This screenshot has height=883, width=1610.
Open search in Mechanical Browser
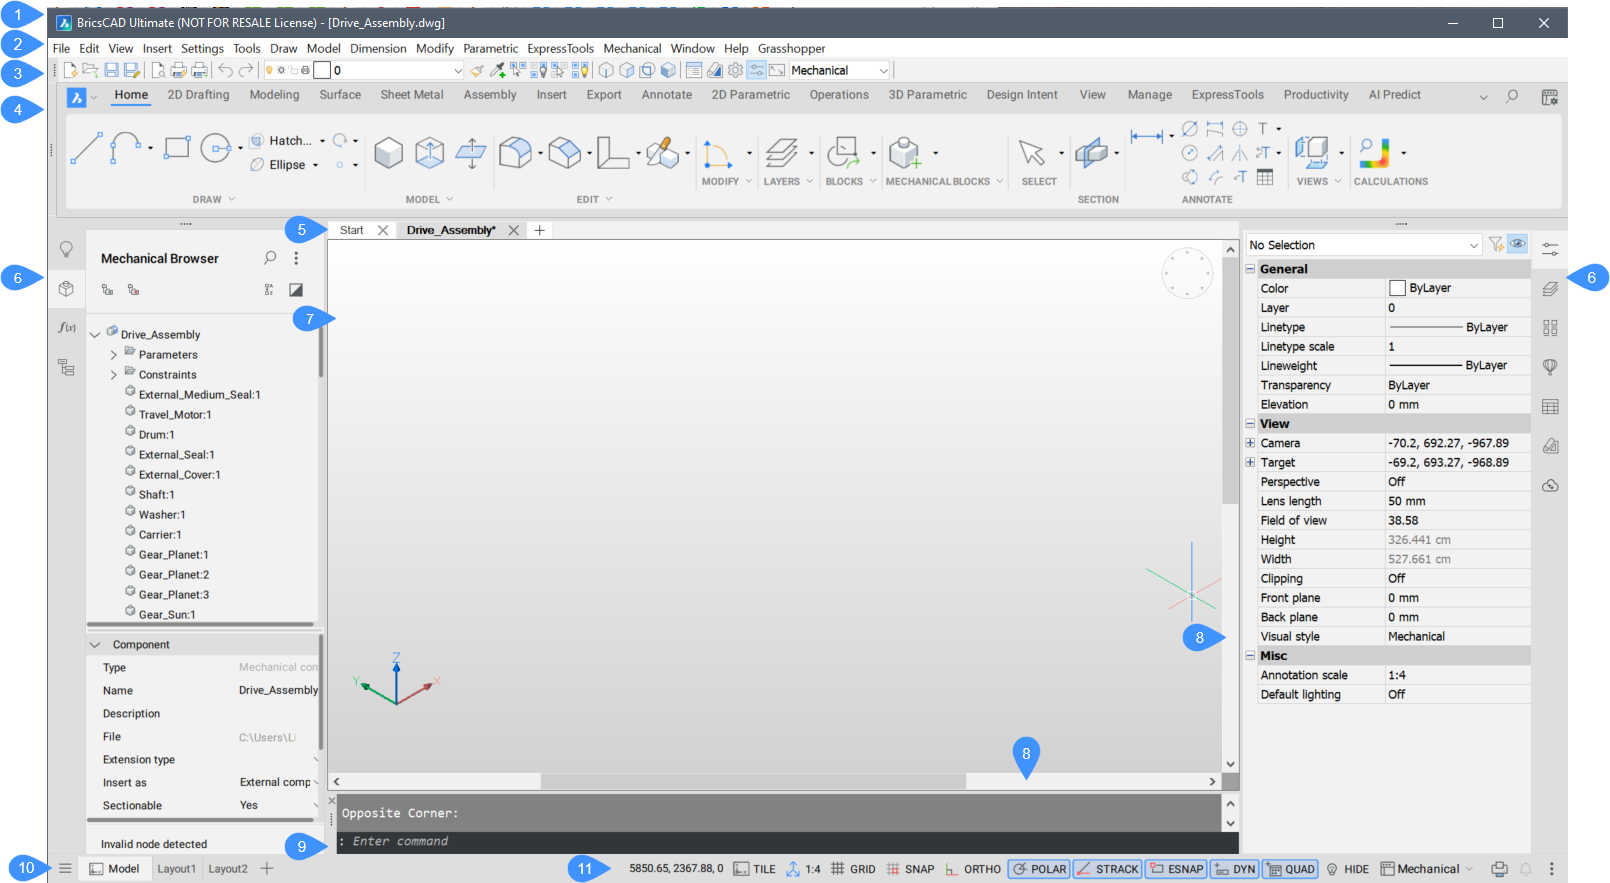[x=270, y=258]
